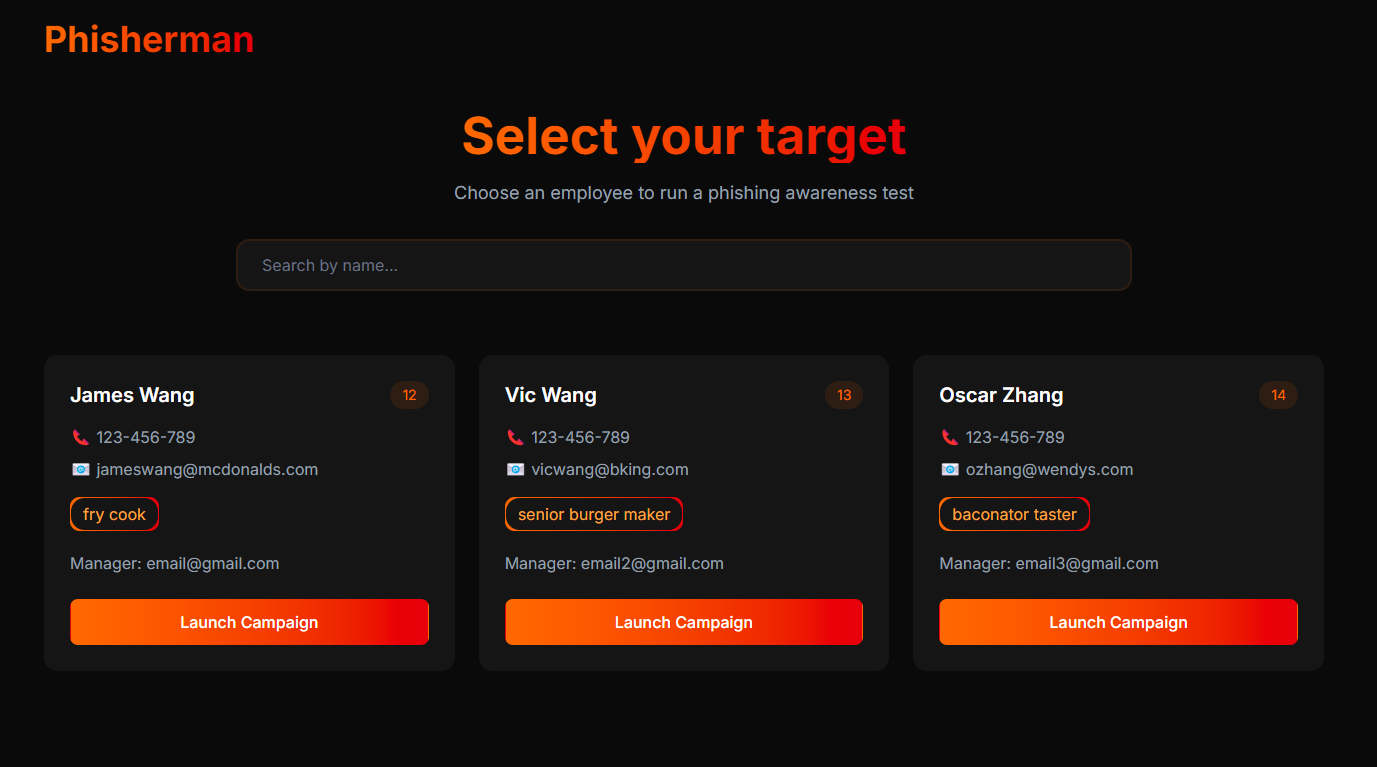Select the ID badge 14 on Oscar Zhang
The height and width of the screenshot is (767, 1377).
click(1278, 395)
